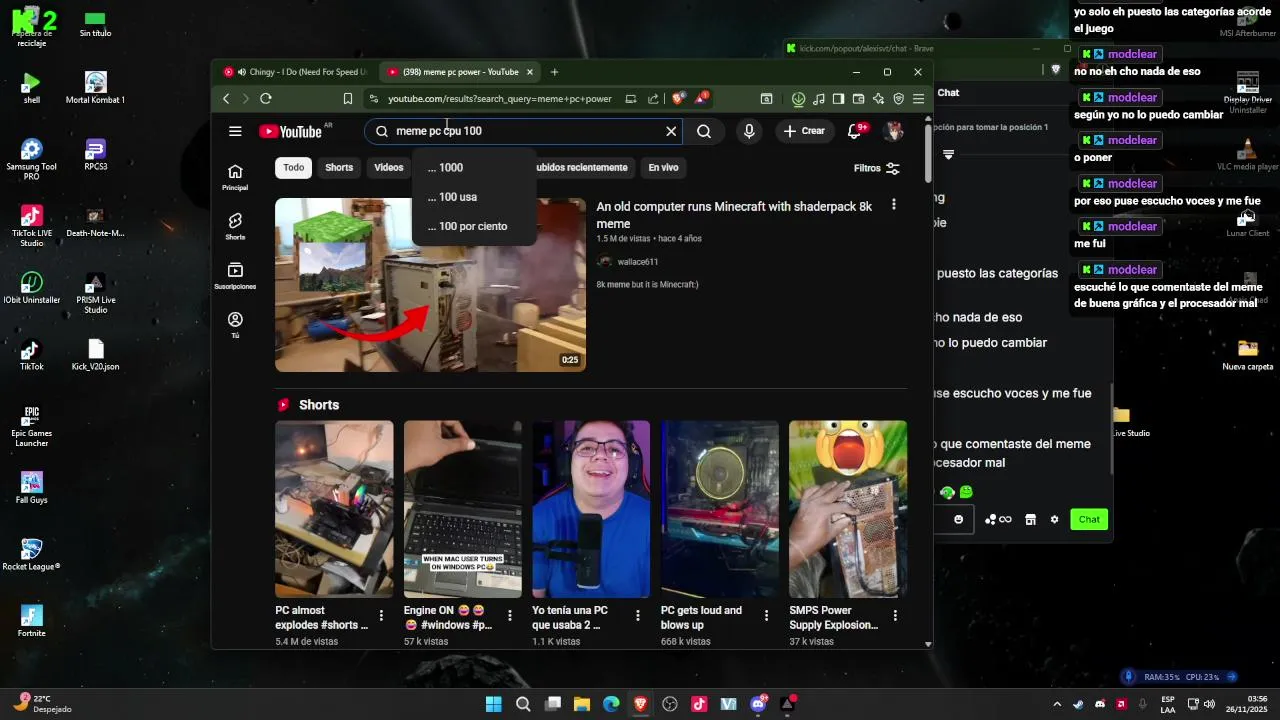Bookmark this page in Brave

(x=347, y=98)
